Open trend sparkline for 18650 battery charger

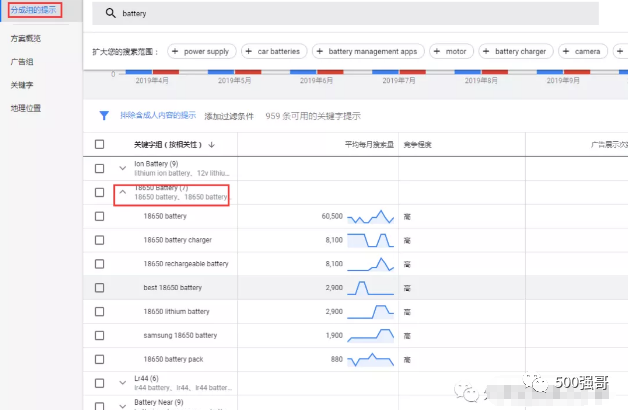coord(370,240)
